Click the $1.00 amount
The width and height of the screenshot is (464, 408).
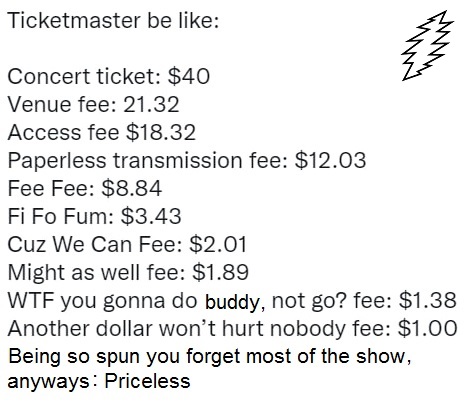coord(428,328)
